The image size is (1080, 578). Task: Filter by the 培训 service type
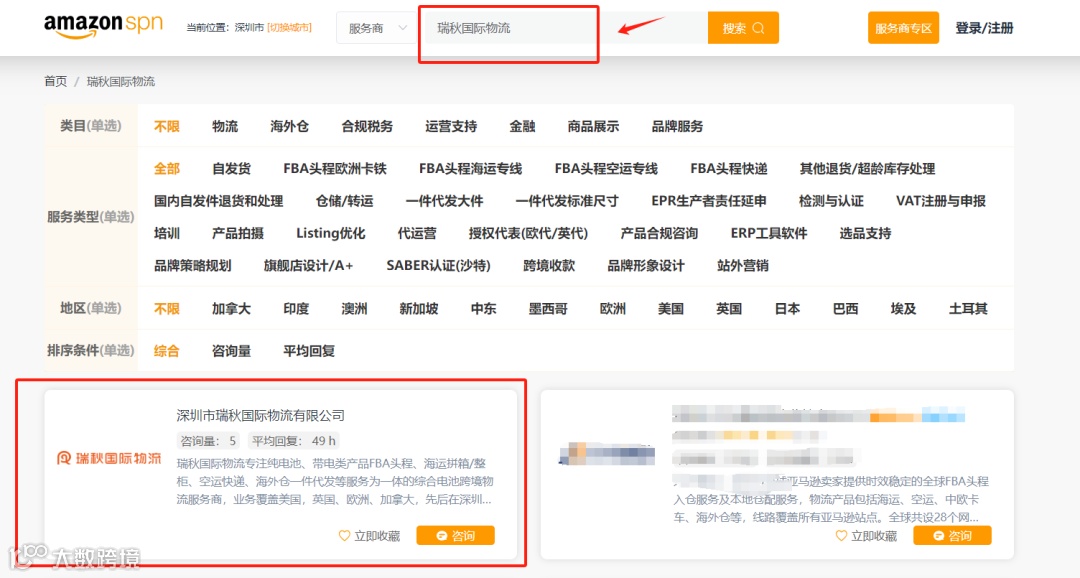coord(167,233)
